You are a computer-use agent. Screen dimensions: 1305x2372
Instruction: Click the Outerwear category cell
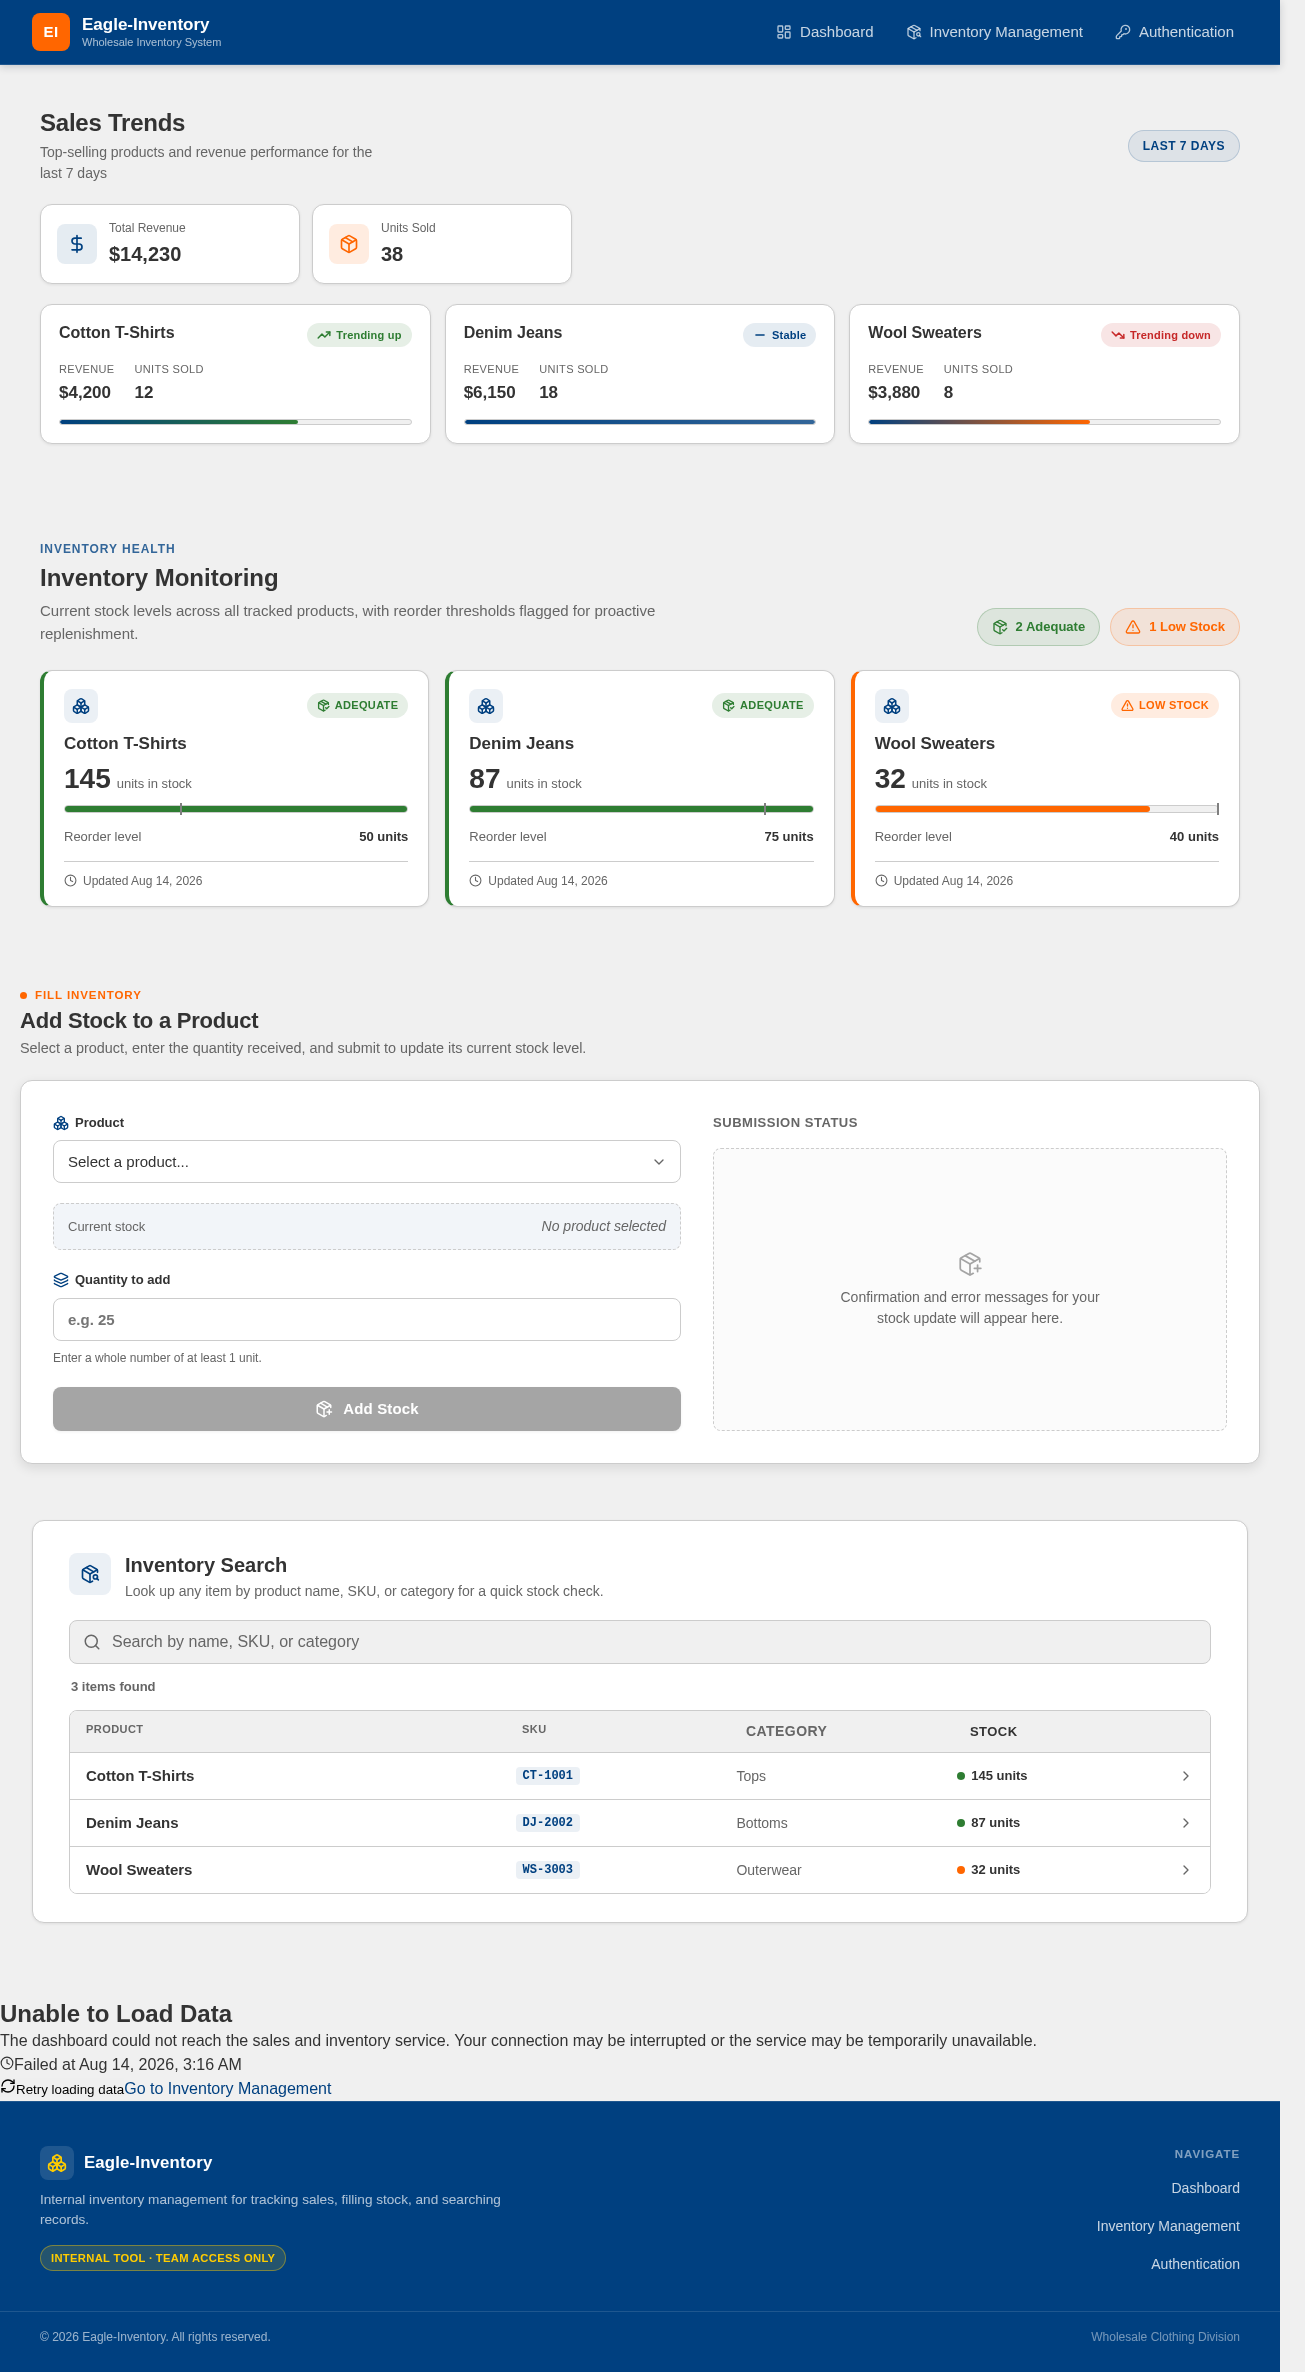[x=769, y=1870]
